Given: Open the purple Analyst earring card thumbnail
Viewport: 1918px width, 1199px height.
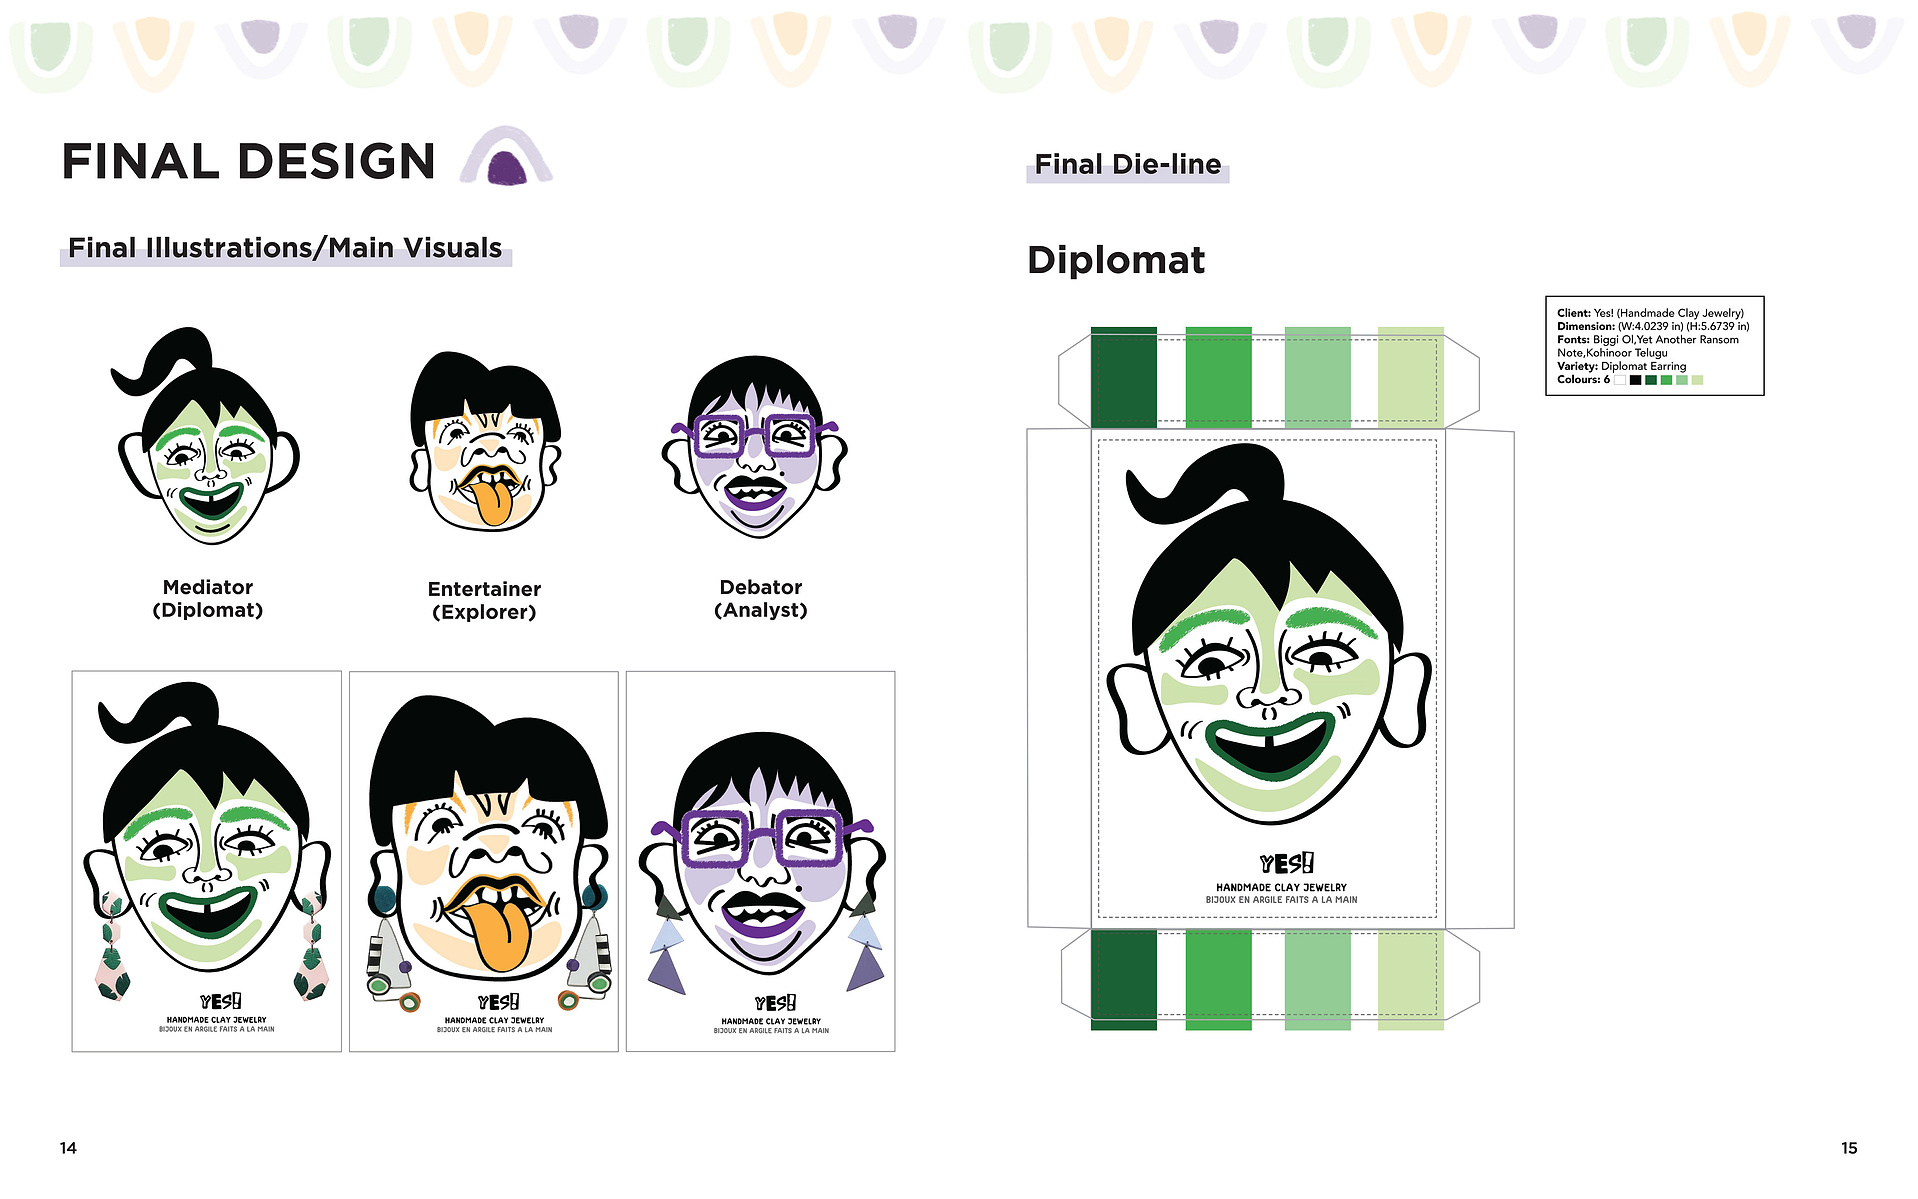Looking at the screenshot, I should coord(761,861).
